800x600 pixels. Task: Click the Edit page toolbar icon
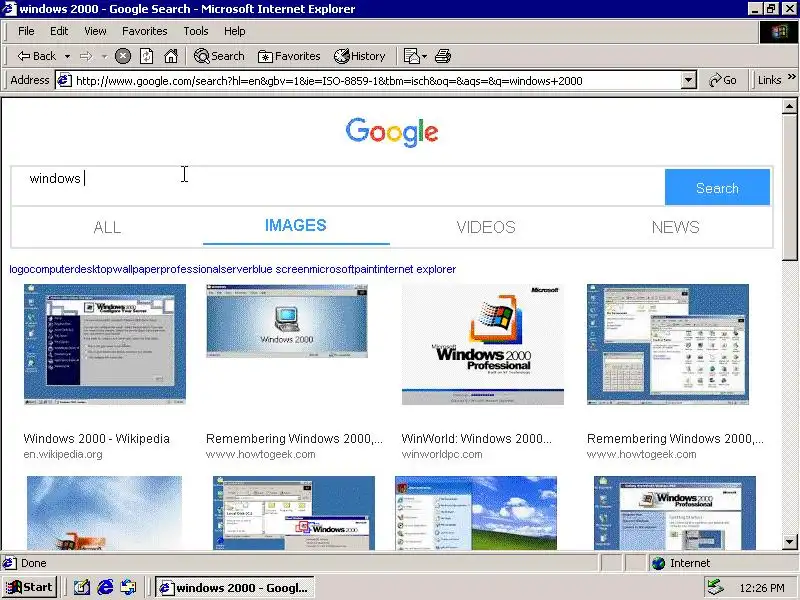pyautogui.click(x=411, y=56)
